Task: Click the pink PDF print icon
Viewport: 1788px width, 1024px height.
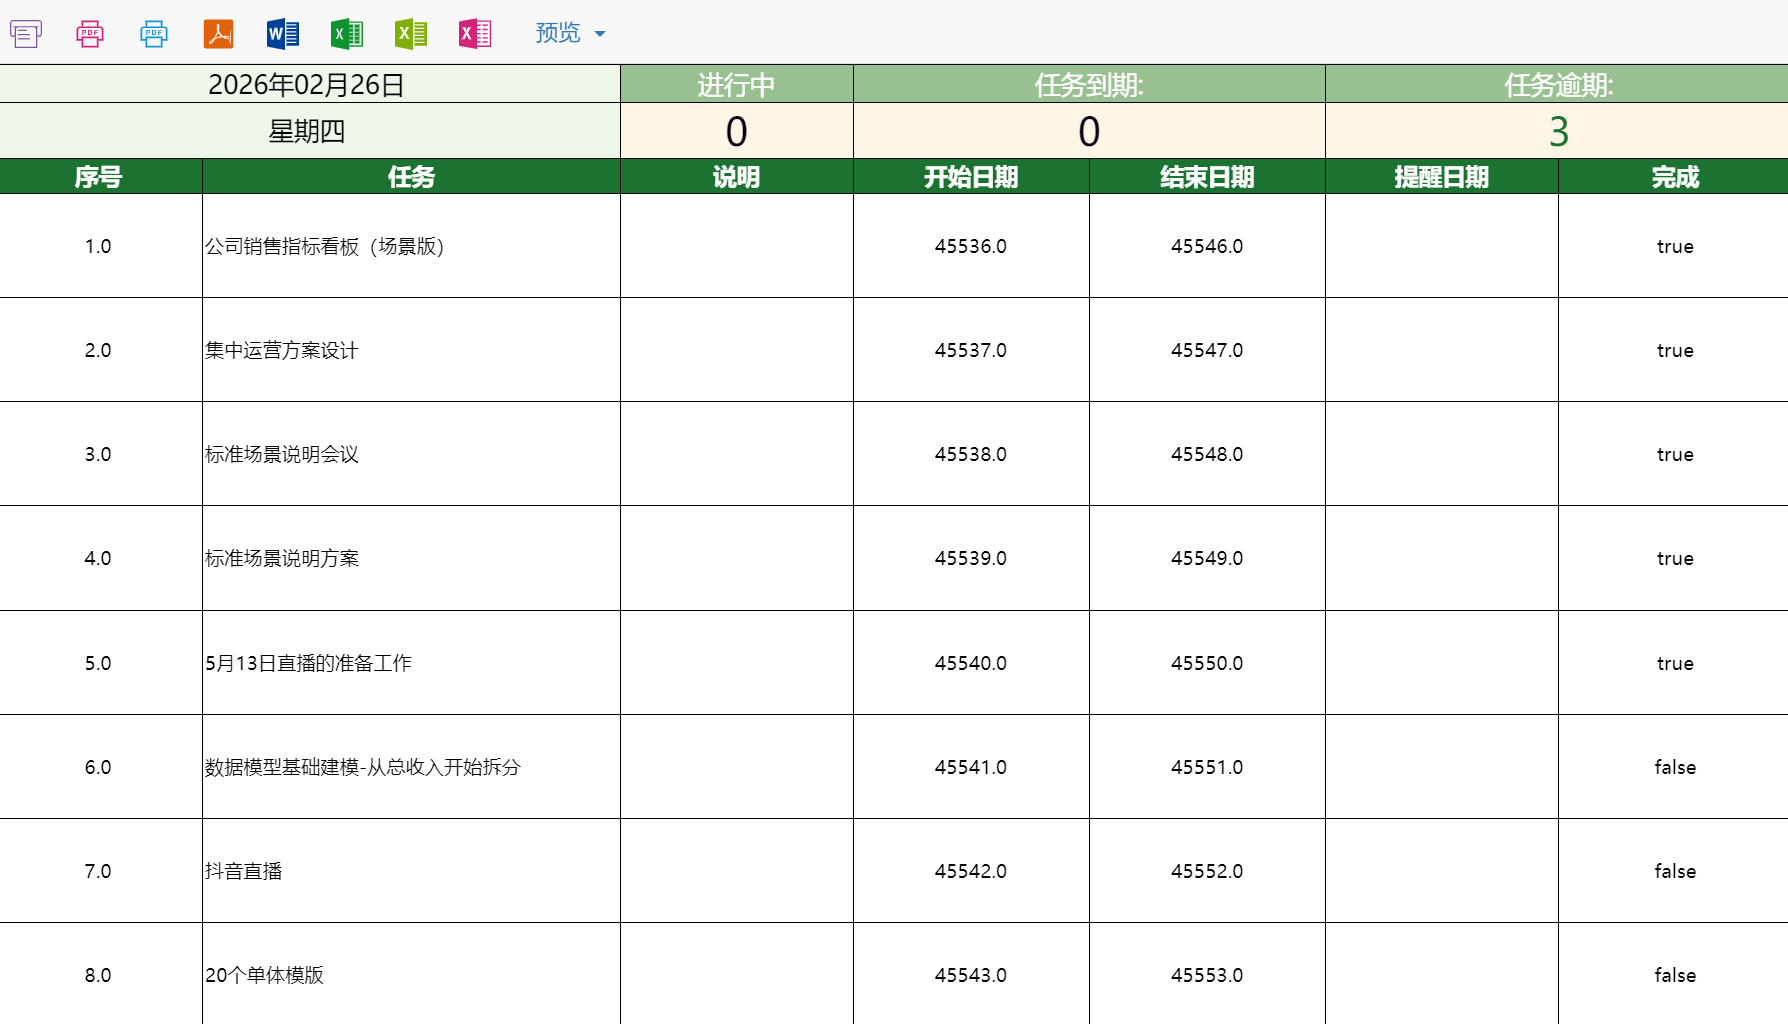Action: [90, 34]
